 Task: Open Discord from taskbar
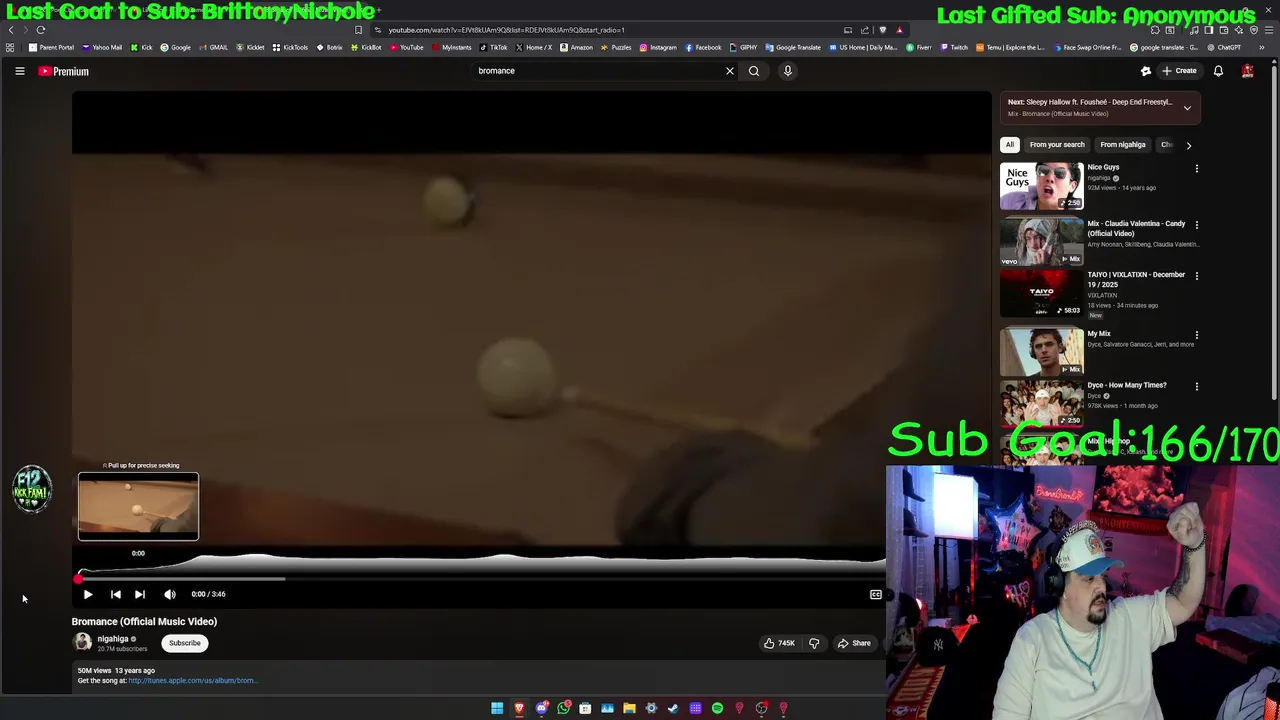[x=541, y=708]
